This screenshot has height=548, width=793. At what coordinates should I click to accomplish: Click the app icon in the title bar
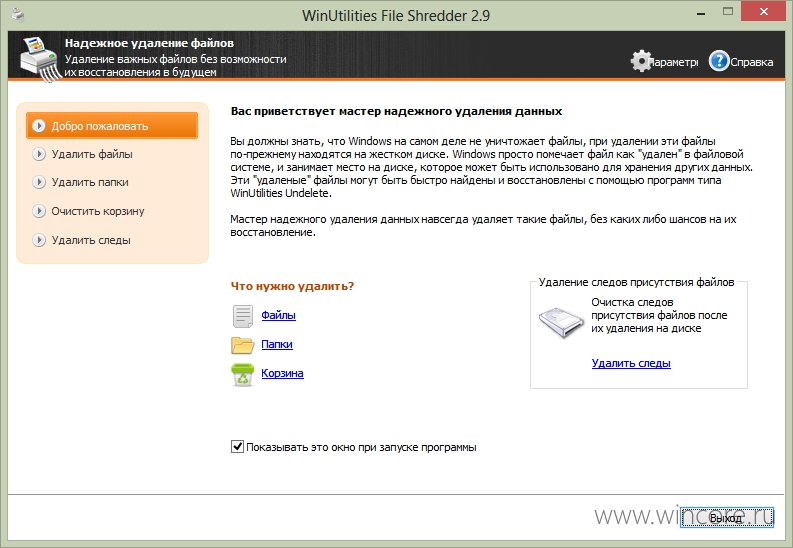pyautogui.click(x=18, y=15)
